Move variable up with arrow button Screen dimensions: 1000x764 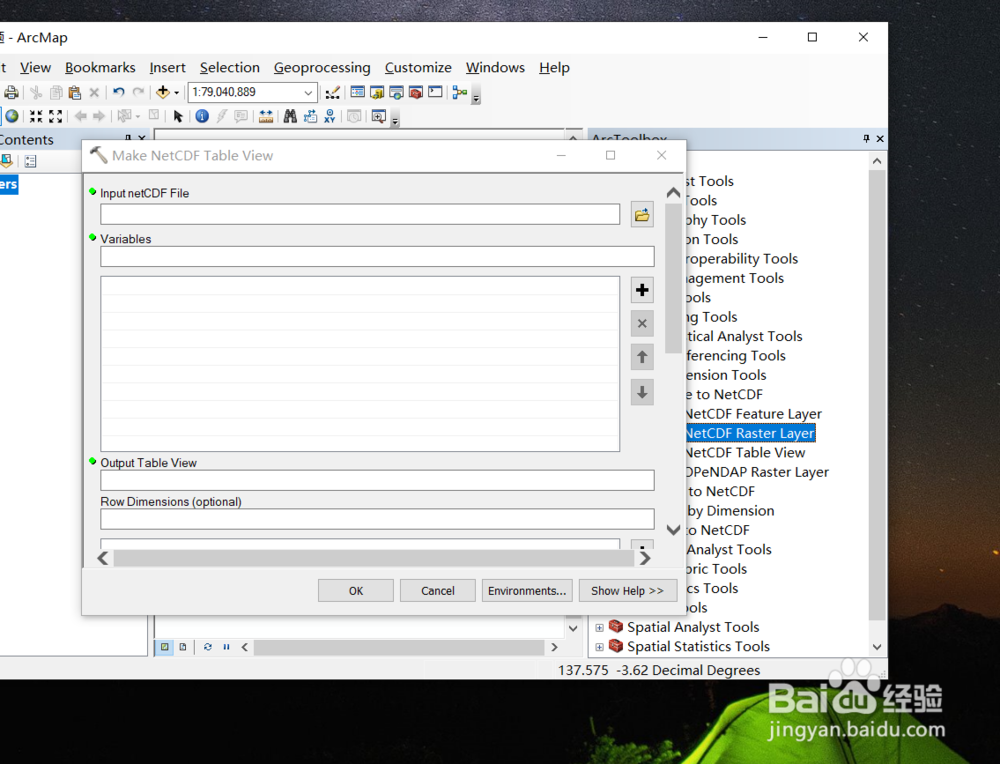(x=642, y=357)
